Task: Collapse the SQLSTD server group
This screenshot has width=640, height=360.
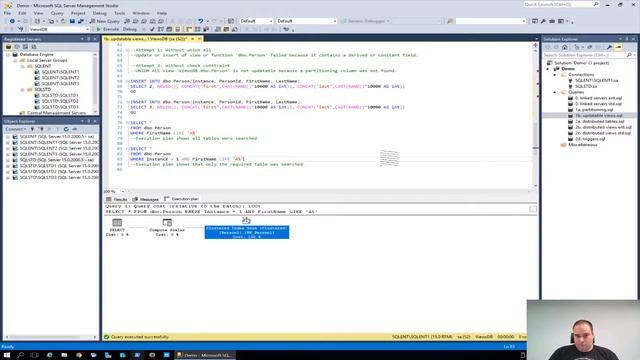Action: [22, 89]
